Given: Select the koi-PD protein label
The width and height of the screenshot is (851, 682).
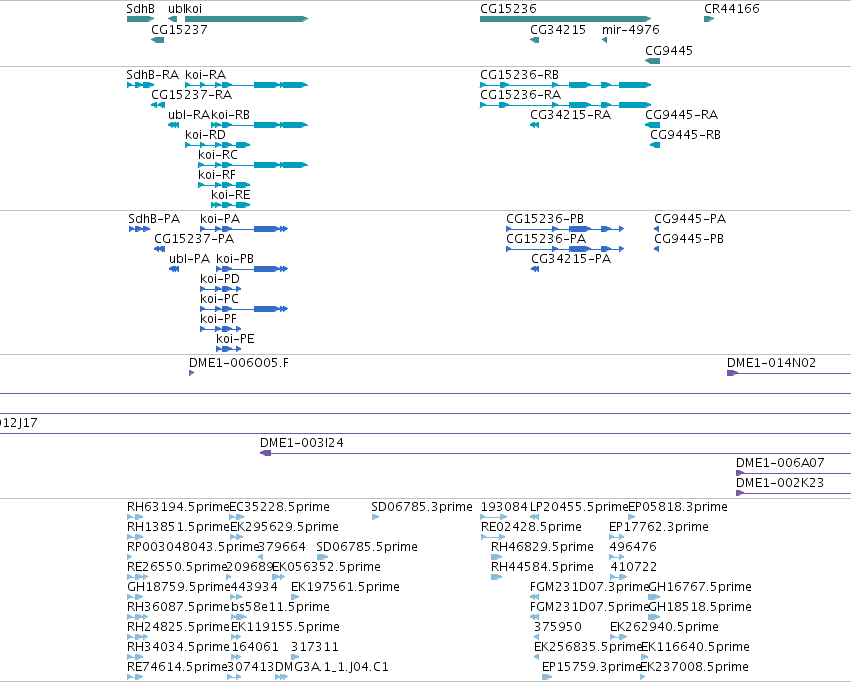Looking at the screenshot, I should (x=220, y=279).
